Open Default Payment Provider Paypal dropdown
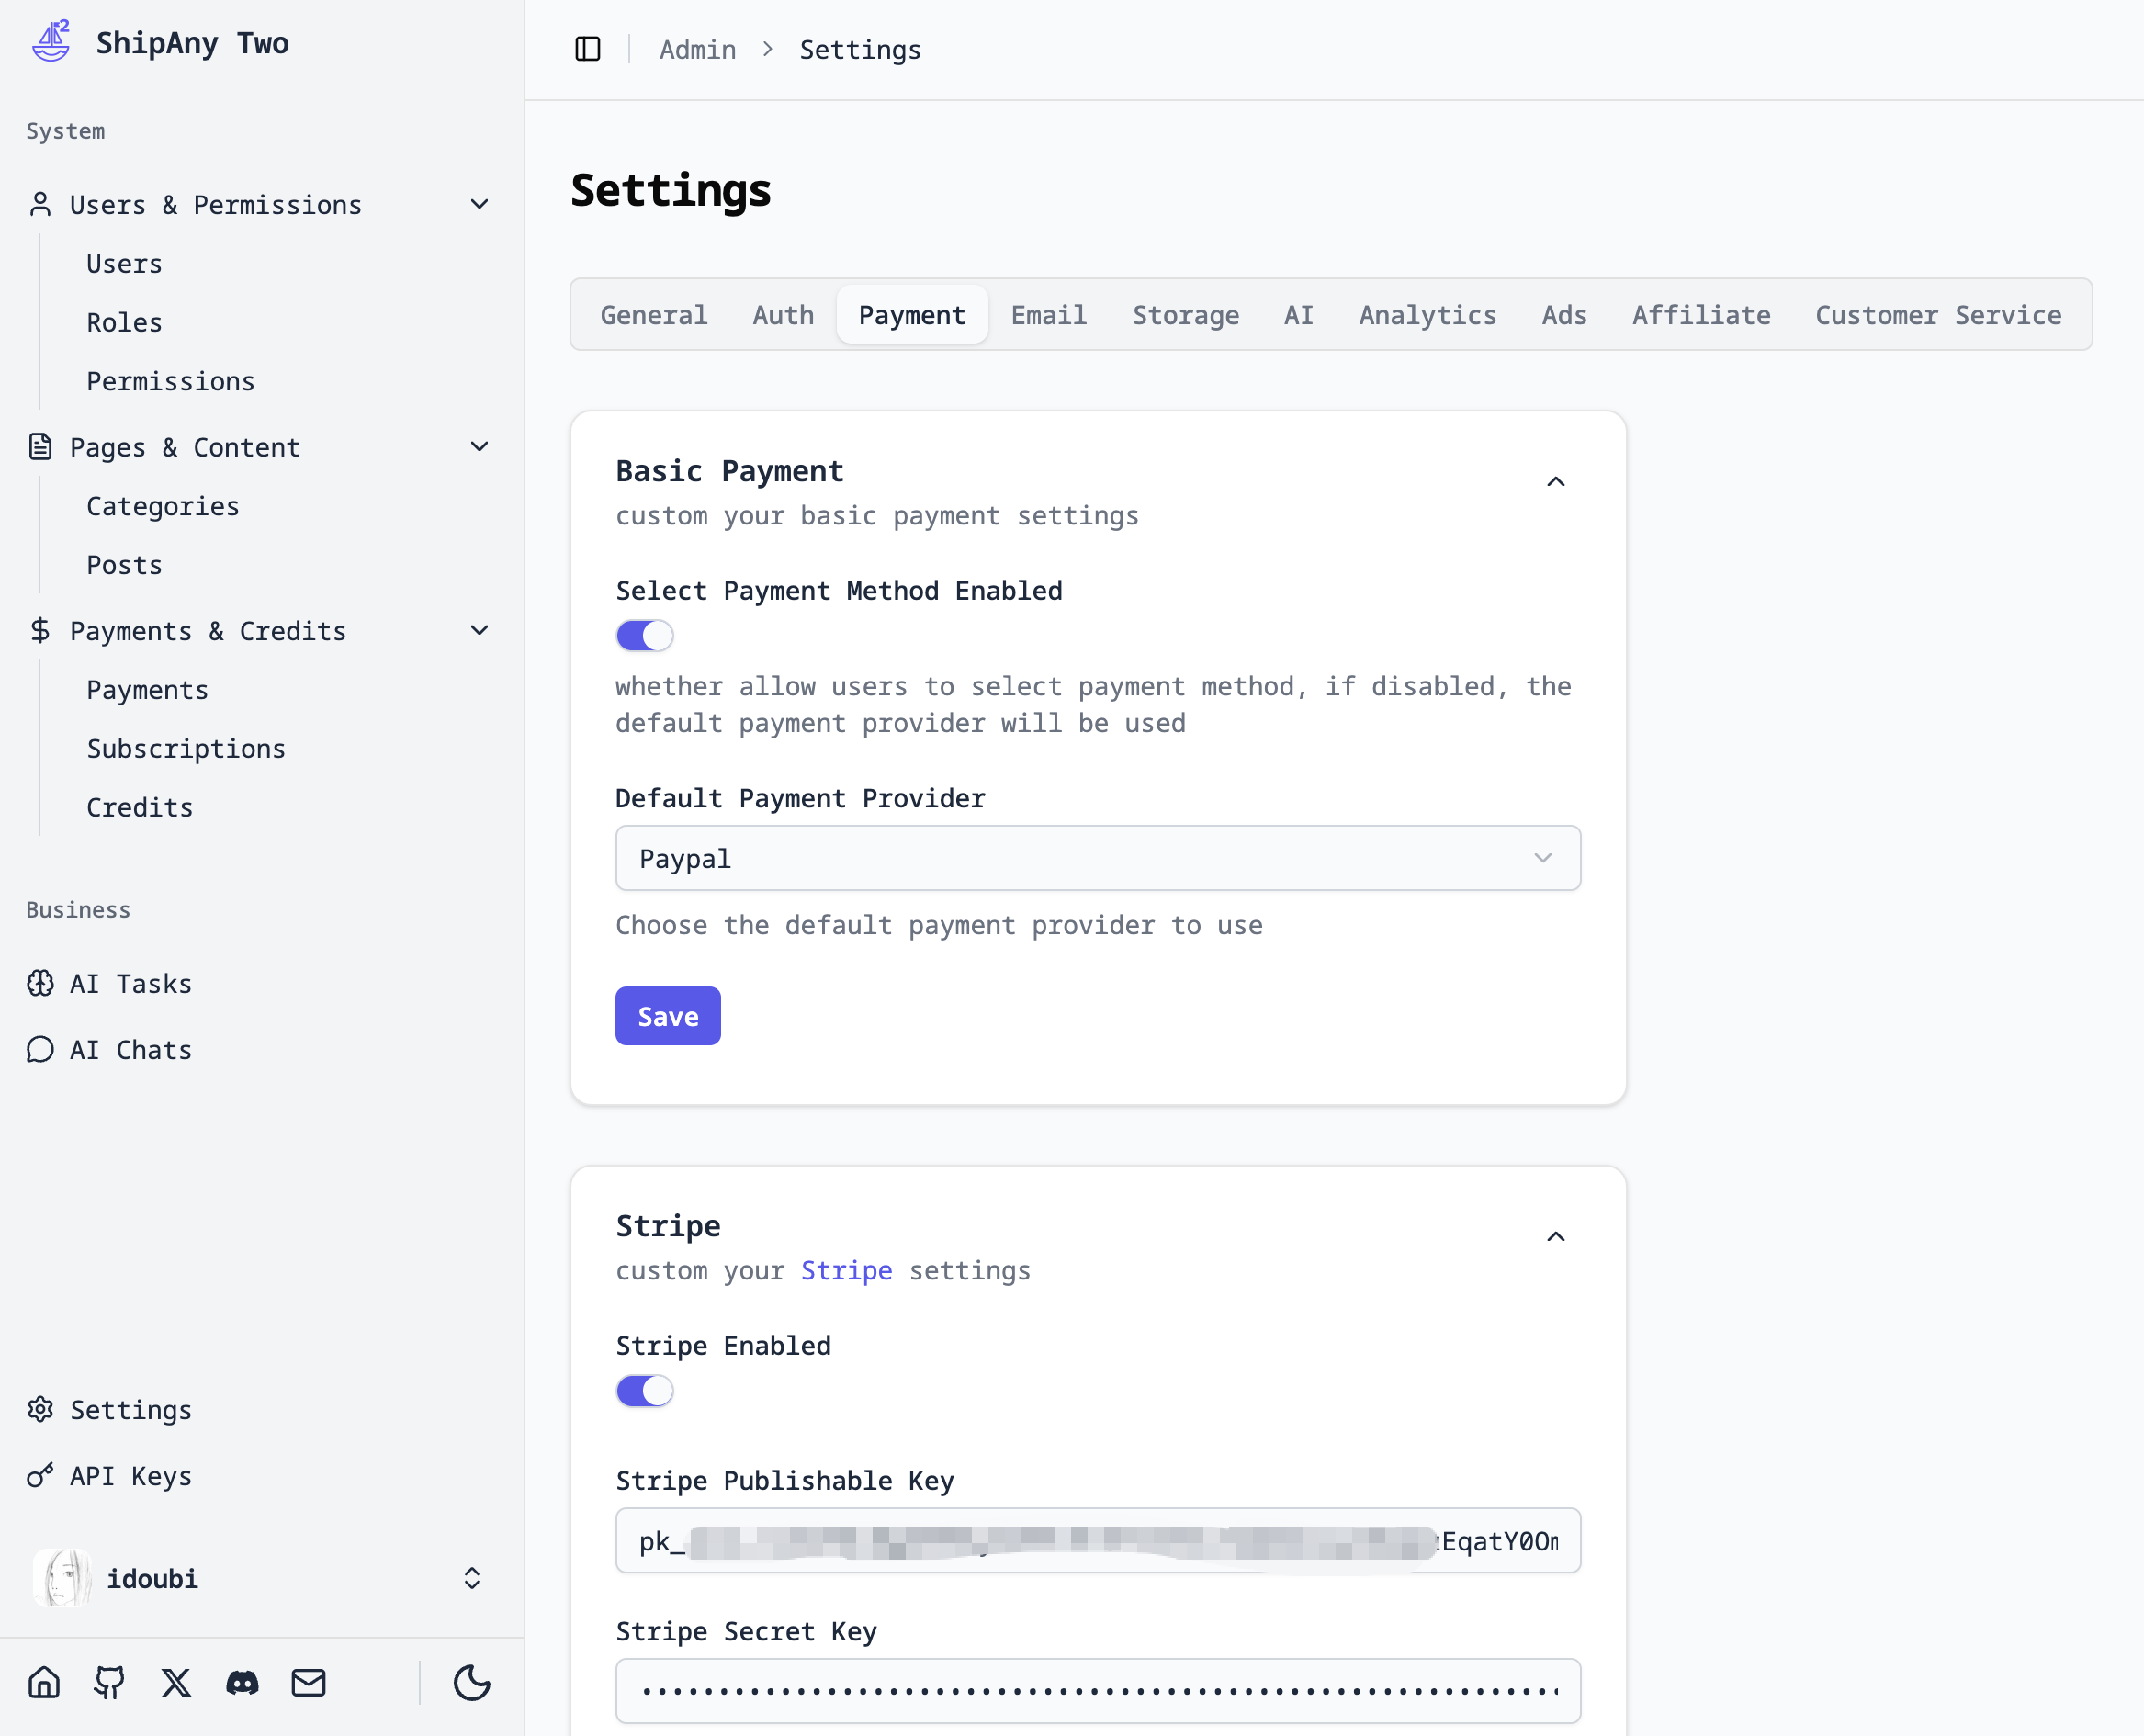2144x1736 pixels. [1097, 858]
